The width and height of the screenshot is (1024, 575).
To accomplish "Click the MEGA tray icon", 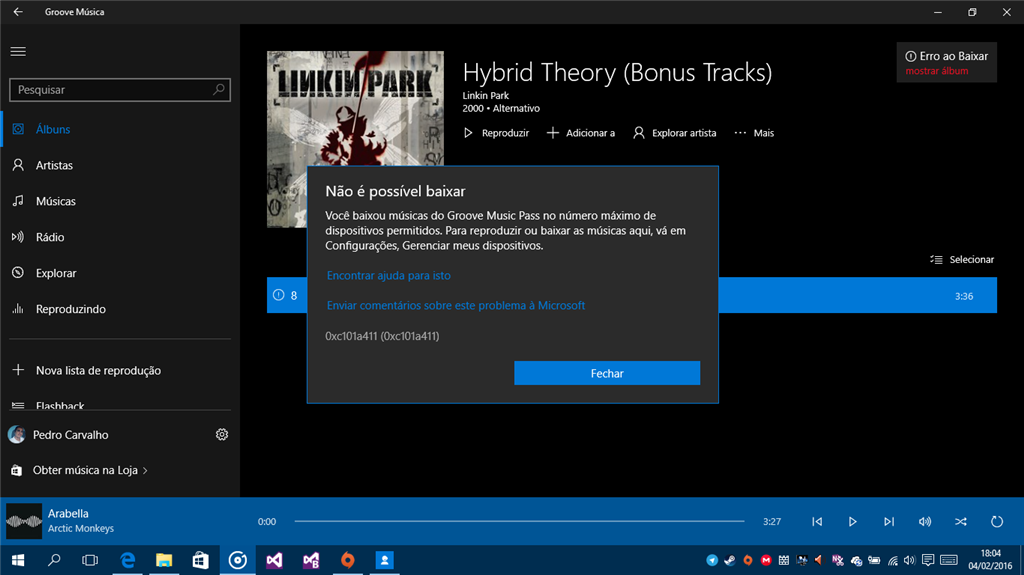I will [766, 560].
